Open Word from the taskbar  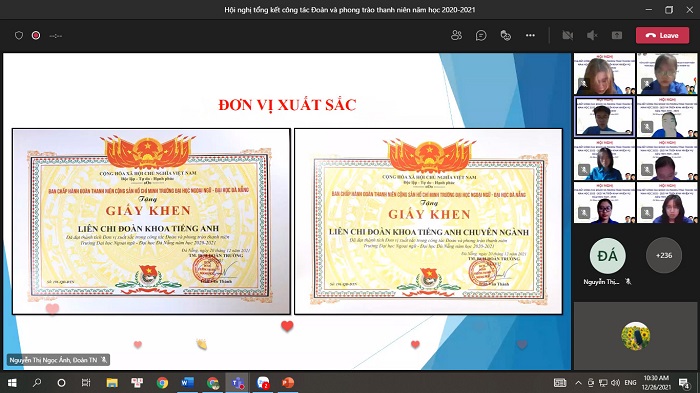[x=187, y=383]
